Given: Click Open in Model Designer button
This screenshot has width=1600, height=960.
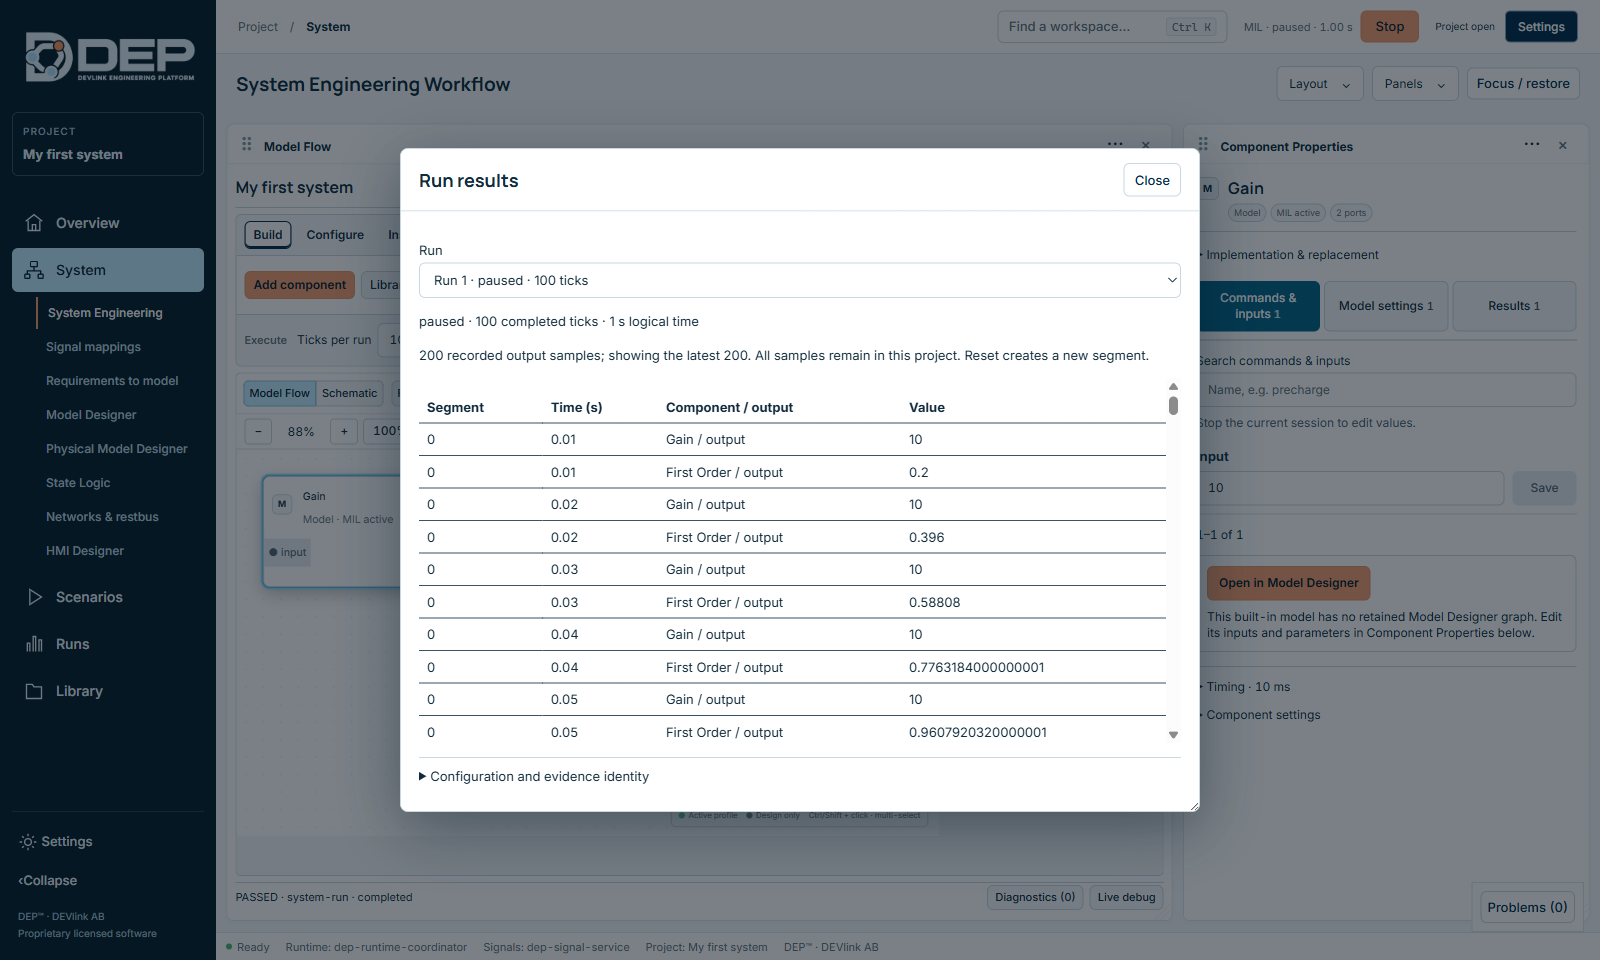Looking at the screenshot, I should 1288,583.
